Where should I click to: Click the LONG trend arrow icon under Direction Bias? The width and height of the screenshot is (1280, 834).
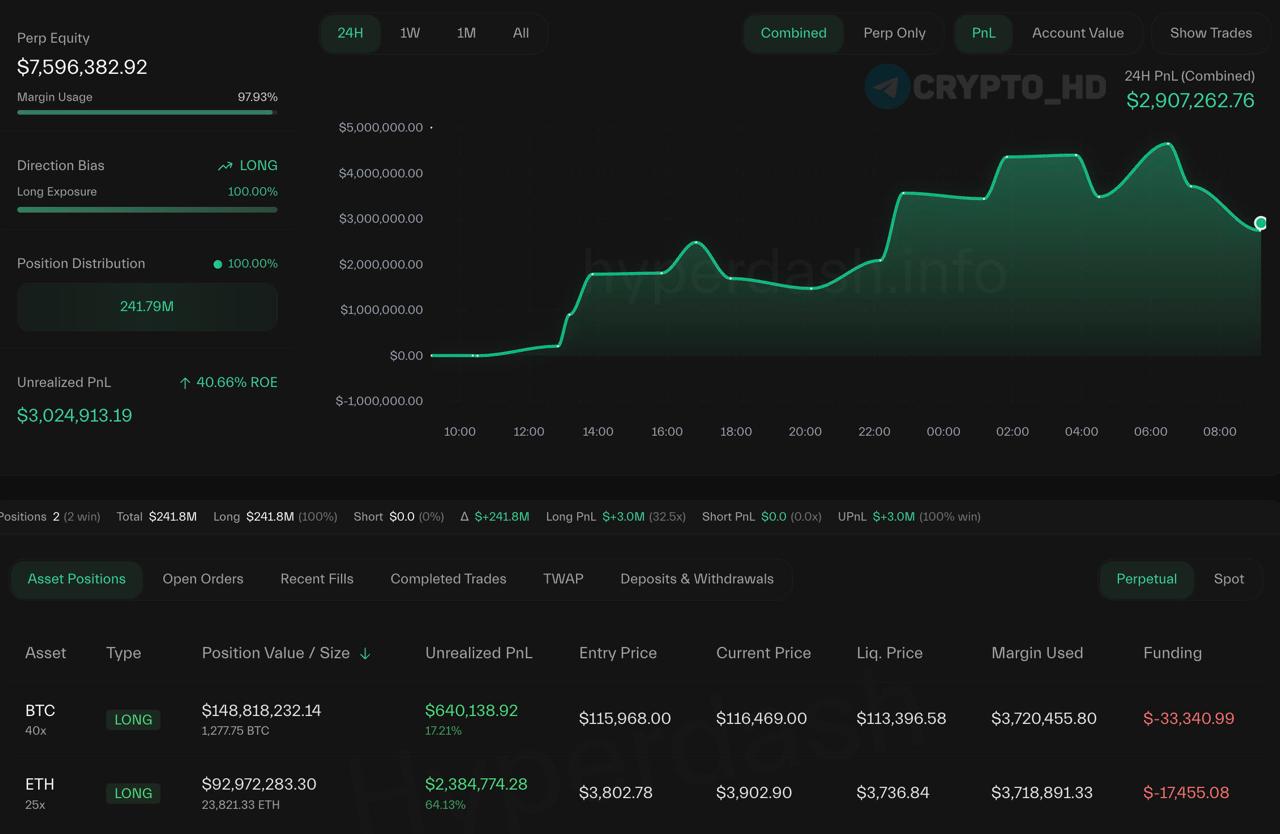point(225,166)
